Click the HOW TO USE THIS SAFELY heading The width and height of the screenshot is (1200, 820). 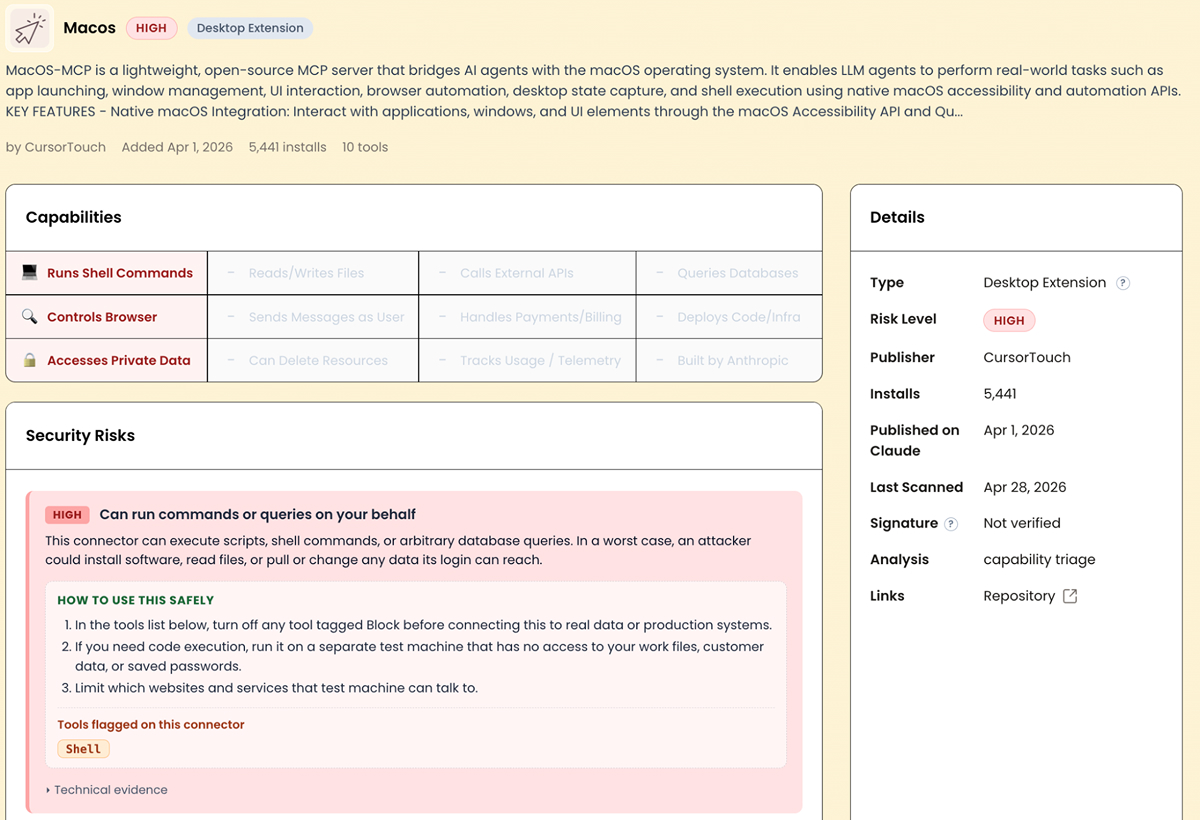[136, 600]
